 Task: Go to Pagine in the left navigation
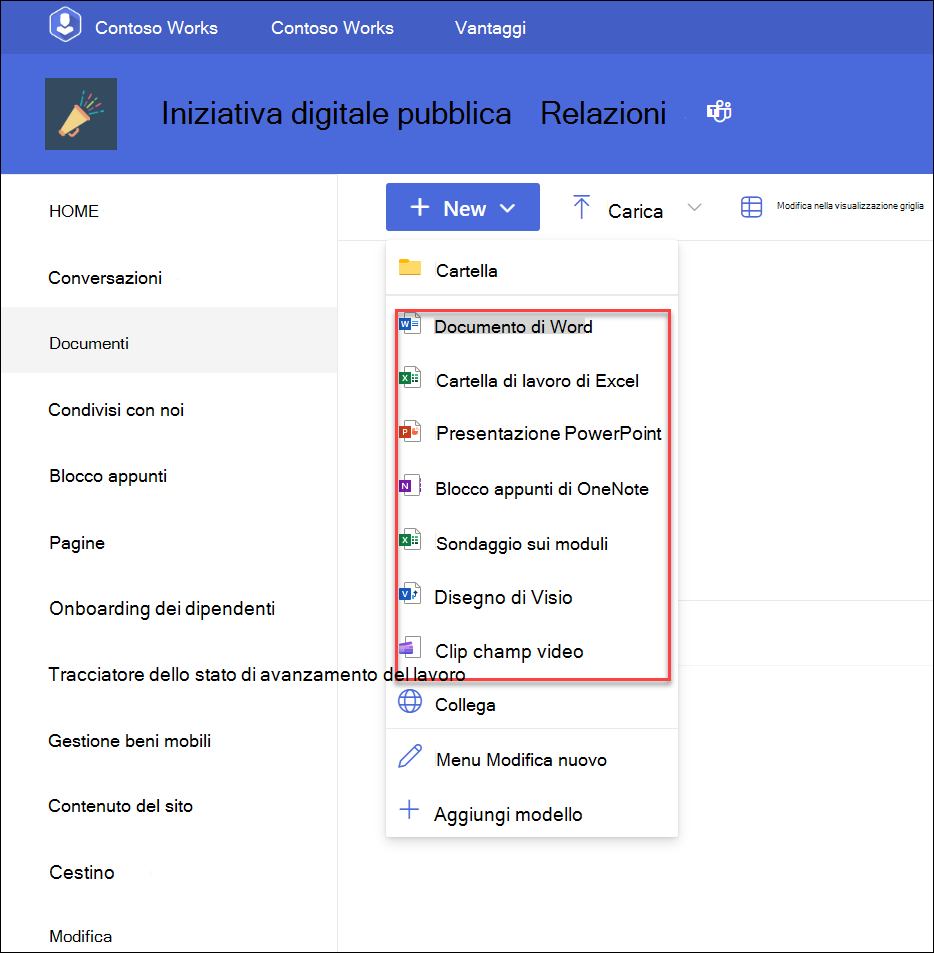[77, 543]
